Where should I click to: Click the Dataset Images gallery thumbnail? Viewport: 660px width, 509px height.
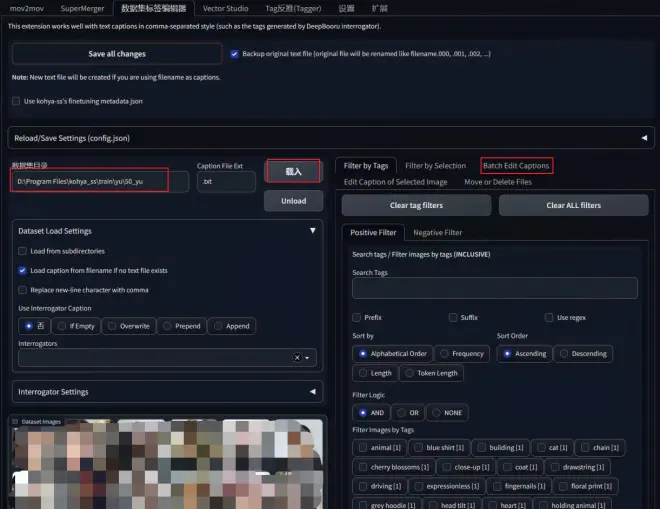coord(168,464)
